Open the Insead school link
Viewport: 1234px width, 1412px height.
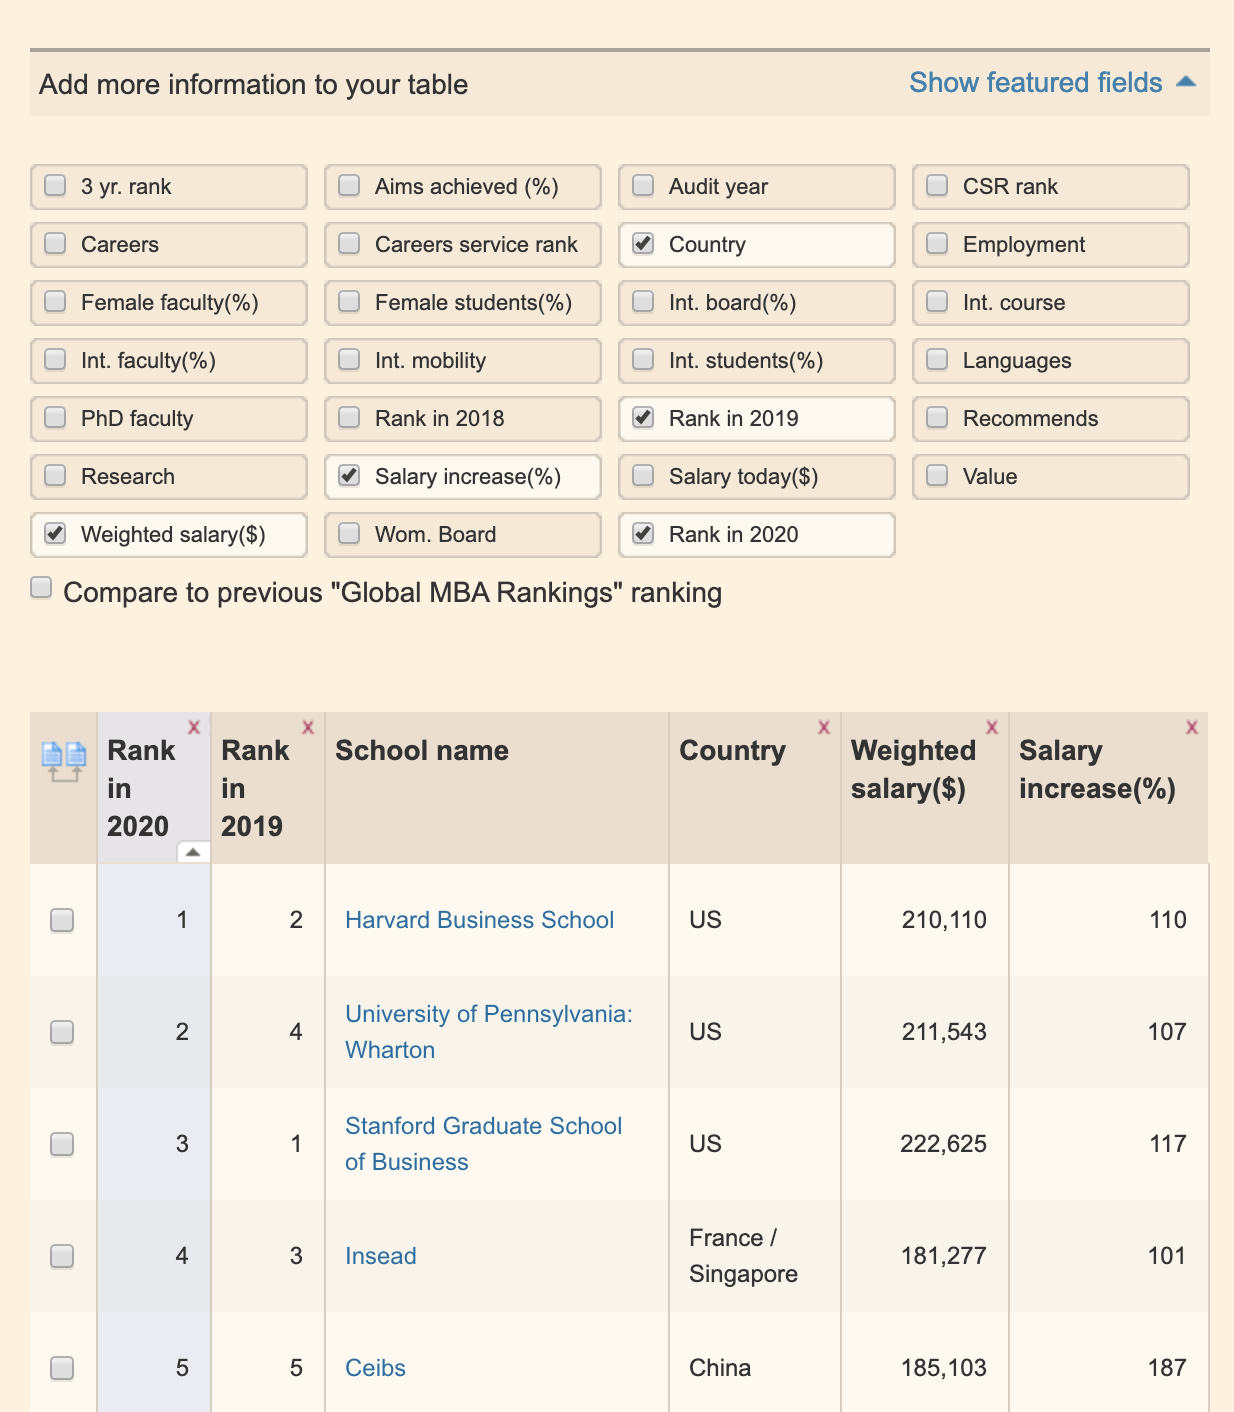click(380, 1256)
